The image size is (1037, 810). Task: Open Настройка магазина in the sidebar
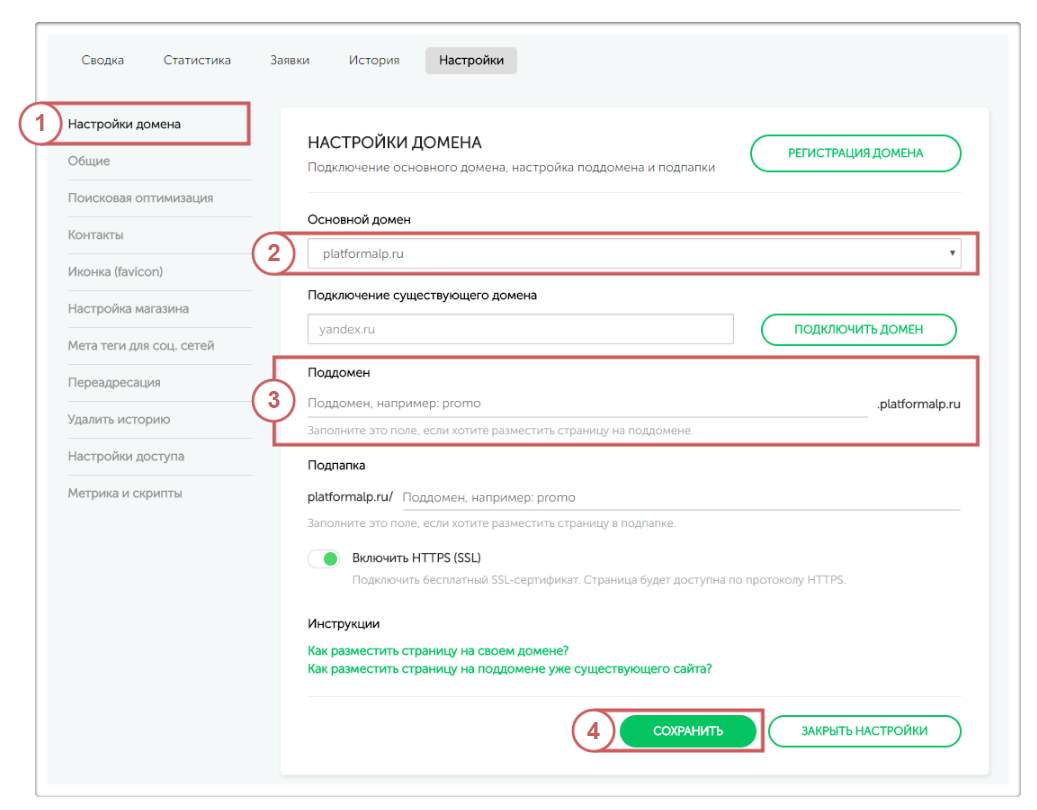click(x=128, y=309)
